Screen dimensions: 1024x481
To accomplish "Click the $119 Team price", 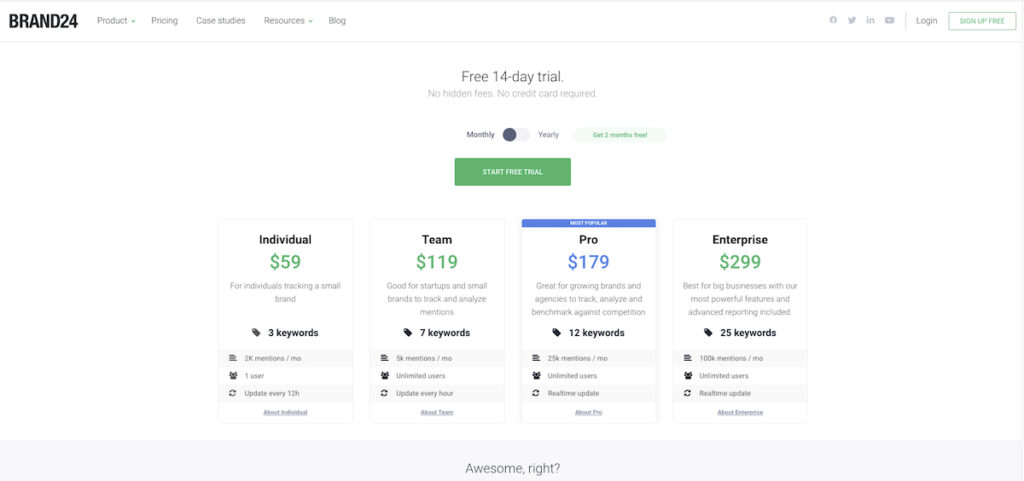I will [437, 262].
